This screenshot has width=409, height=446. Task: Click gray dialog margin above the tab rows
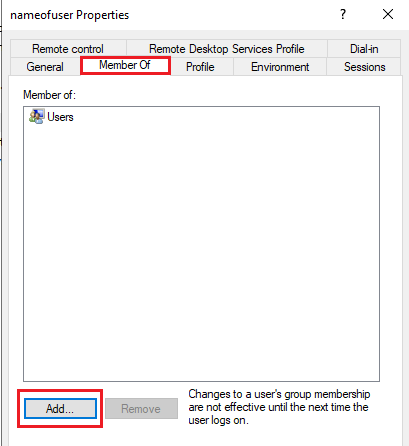tap(205, 35)
